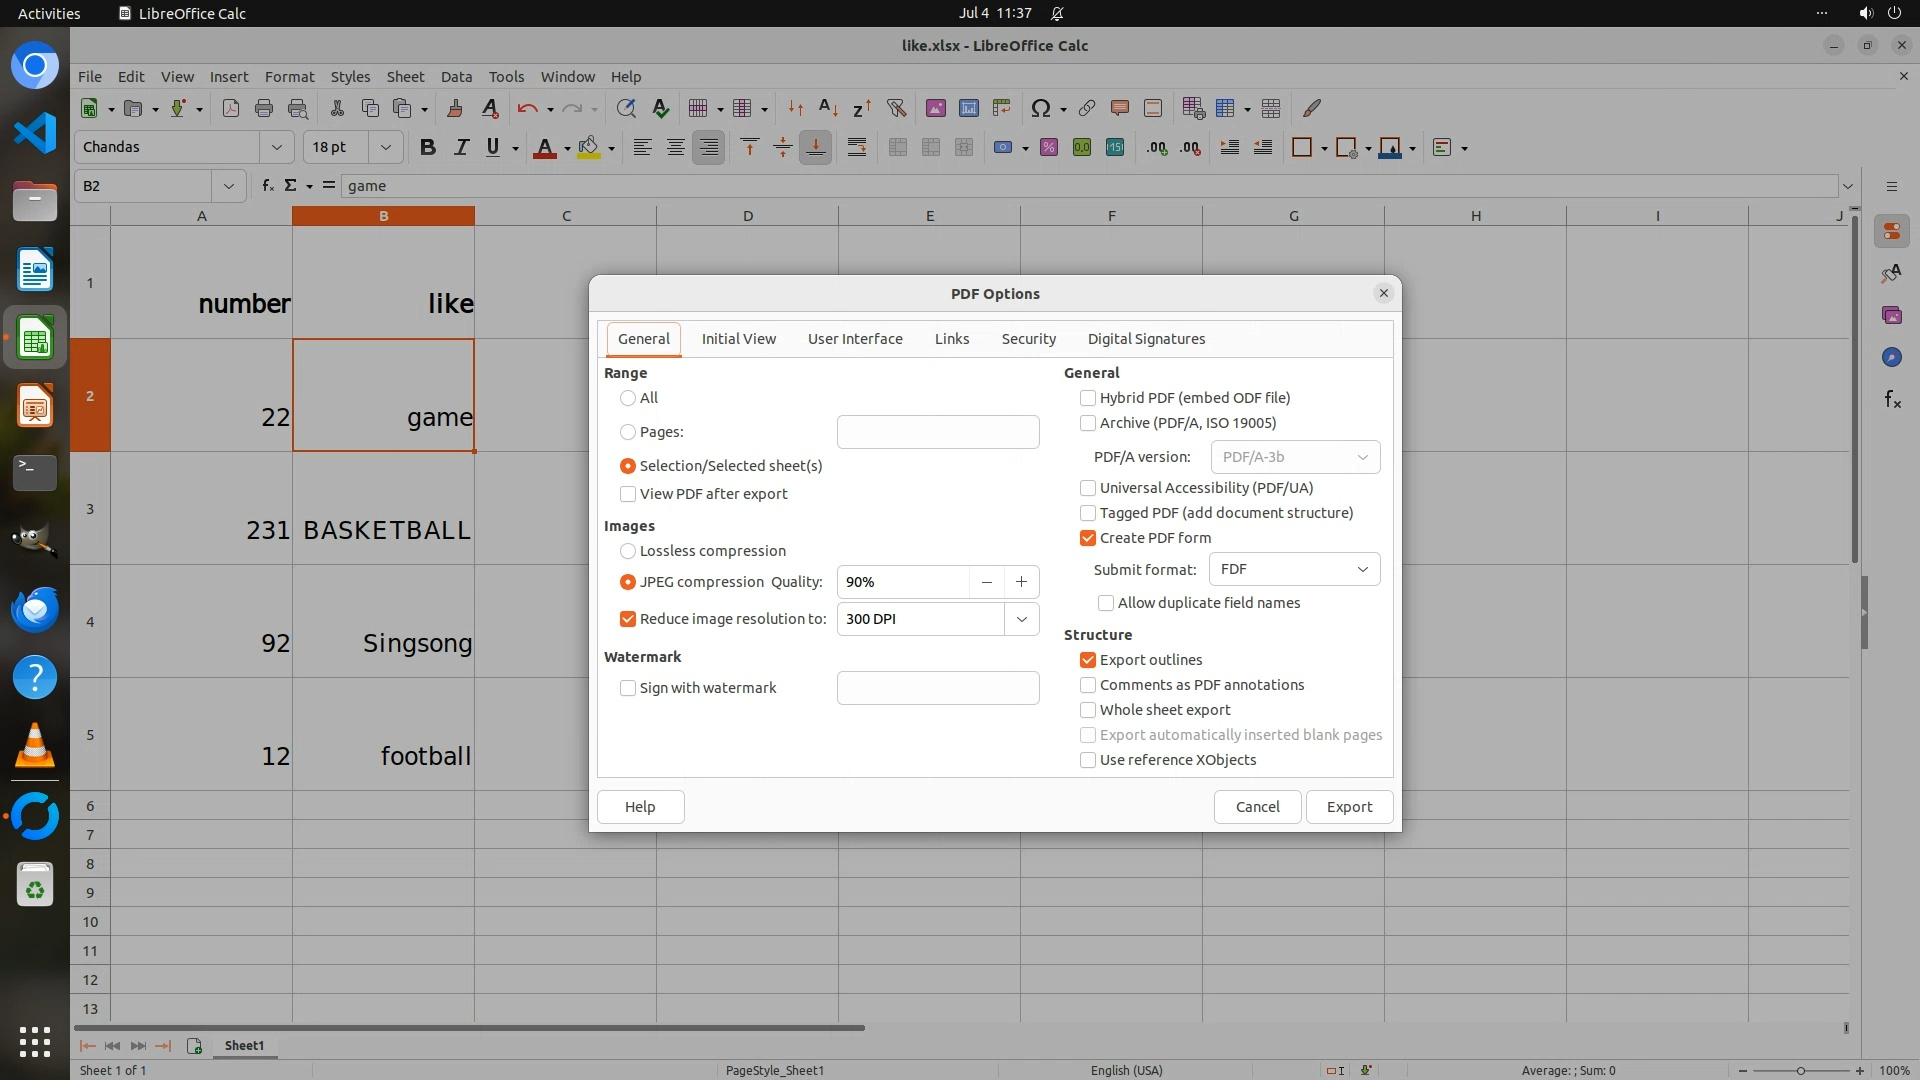Click the Italic formatting icon
Viewport: 1920px width, 1080px height.
coord(461,147)
